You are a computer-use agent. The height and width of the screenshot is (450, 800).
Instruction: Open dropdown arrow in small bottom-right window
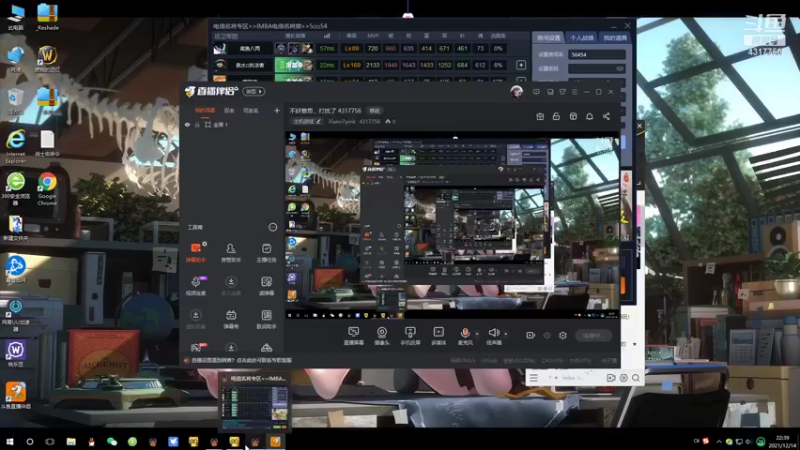pyautogui.click(x=556, y=378)
